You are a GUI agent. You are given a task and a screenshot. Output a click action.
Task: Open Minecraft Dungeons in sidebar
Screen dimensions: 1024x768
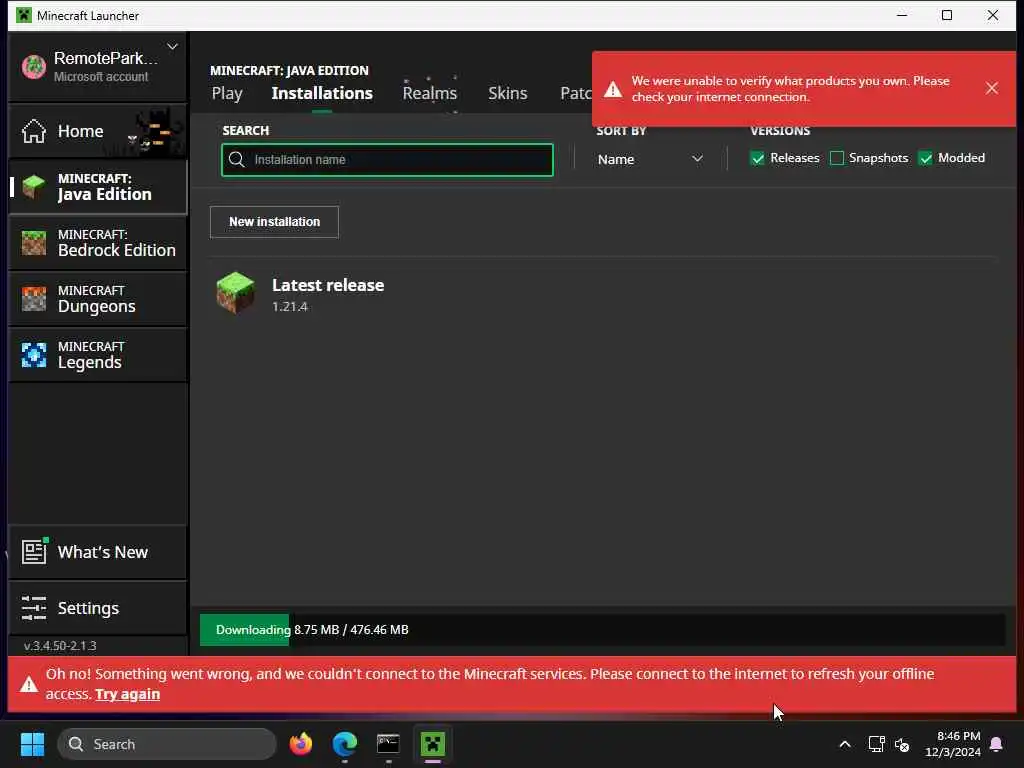98,299
